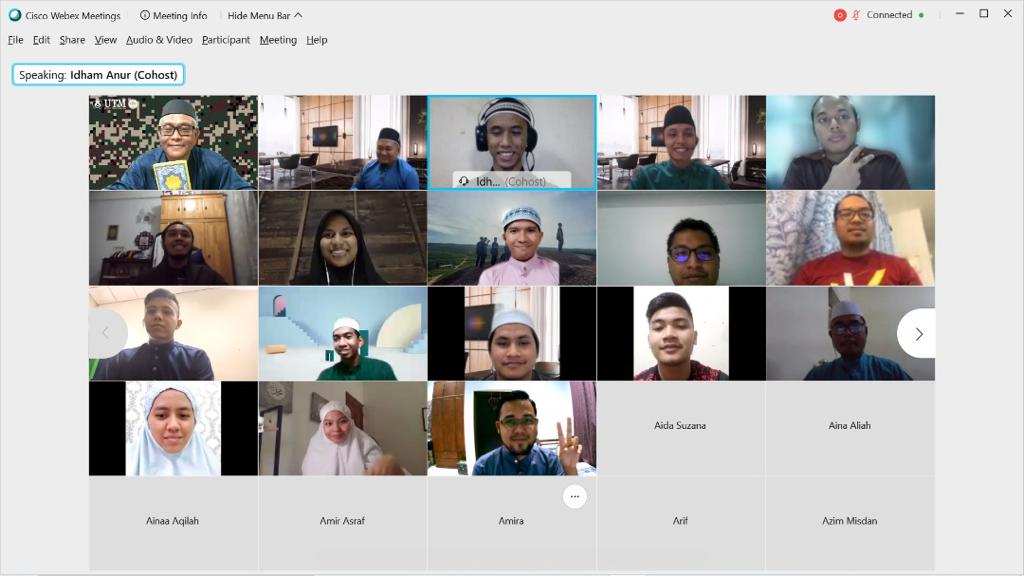Click the red recording indicator icon
Image resolution: width=1024 pixels, height=576 pixels.
click(x=840, y=15)
